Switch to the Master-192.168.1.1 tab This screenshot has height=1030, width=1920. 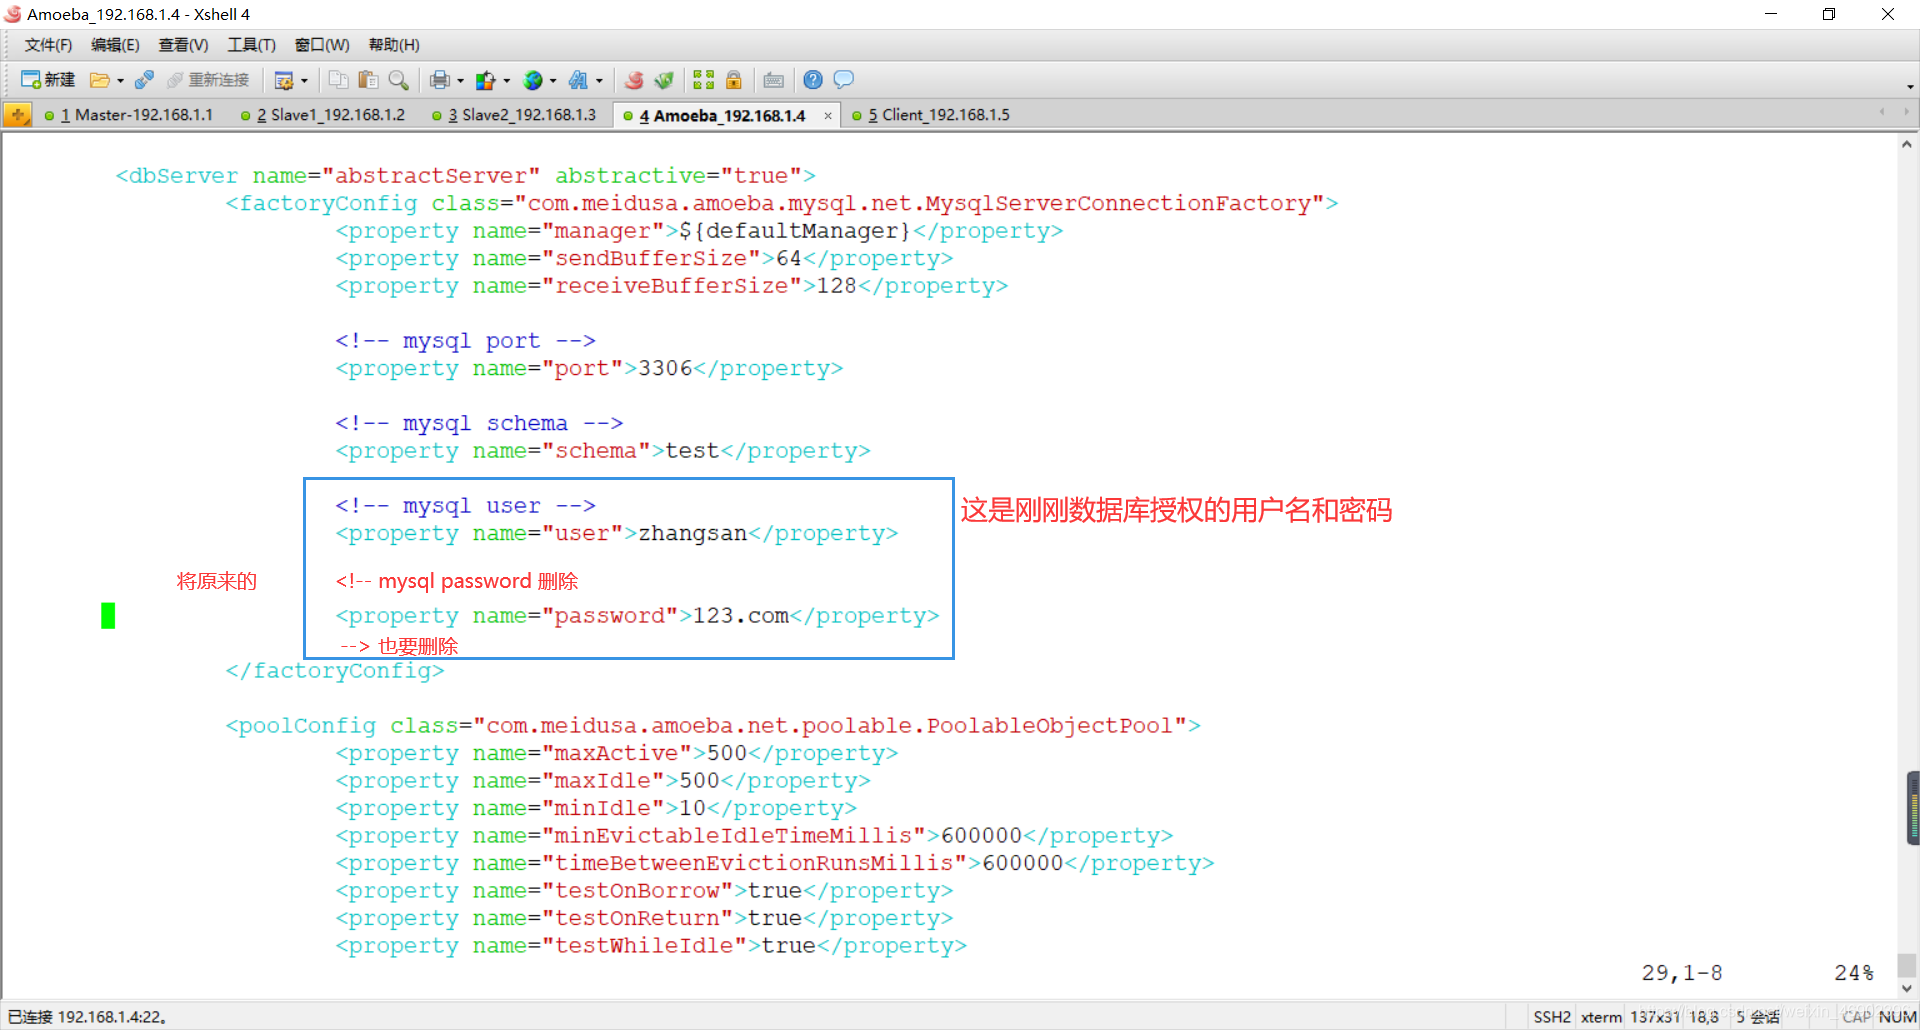pyautogui.click(x=130, y=115)
